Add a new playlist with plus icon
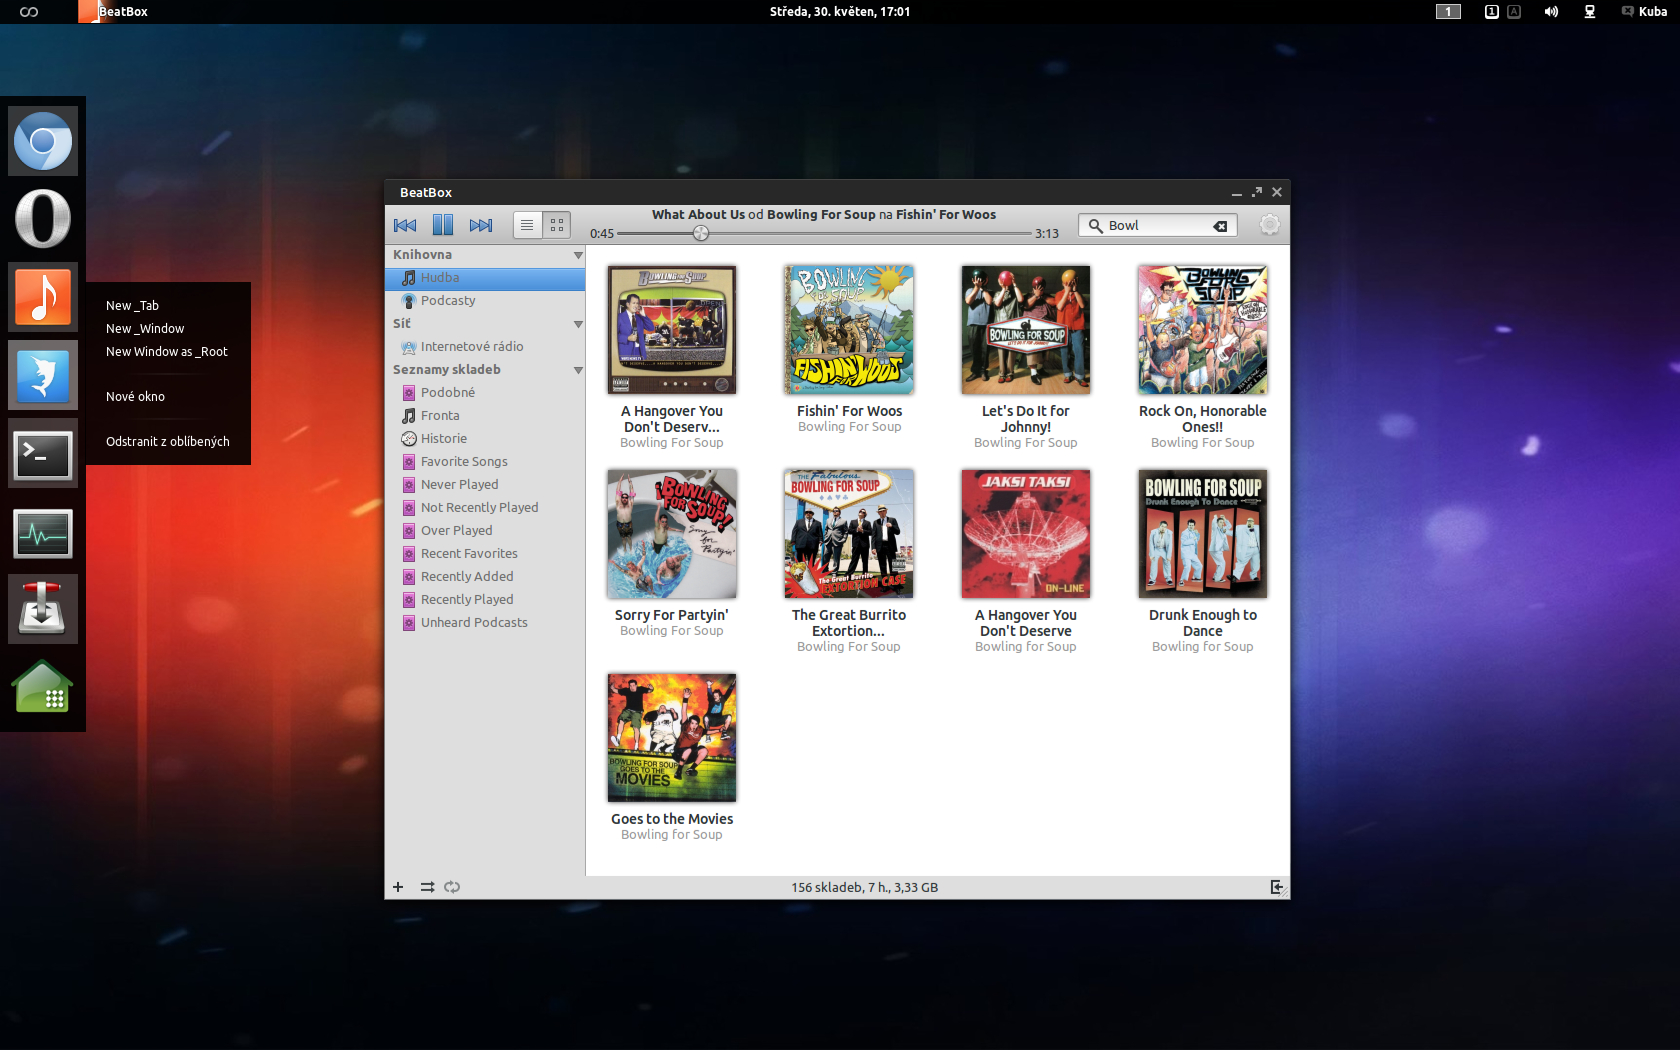Screen dimensions: 1680x1050 click(x=398, y=887)
